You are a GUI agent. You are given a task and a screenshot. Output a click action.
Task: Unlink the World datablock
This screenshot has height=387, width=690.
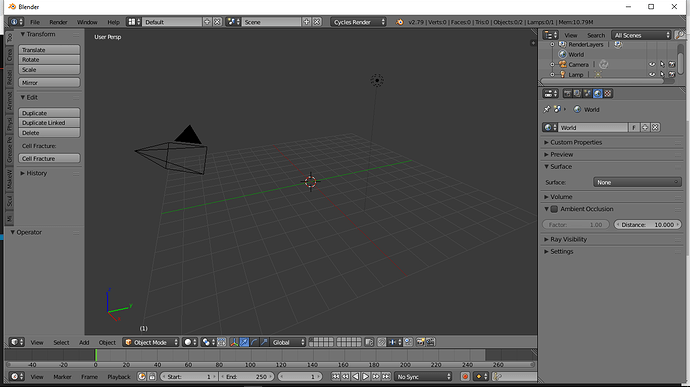(x=655, y=127)
